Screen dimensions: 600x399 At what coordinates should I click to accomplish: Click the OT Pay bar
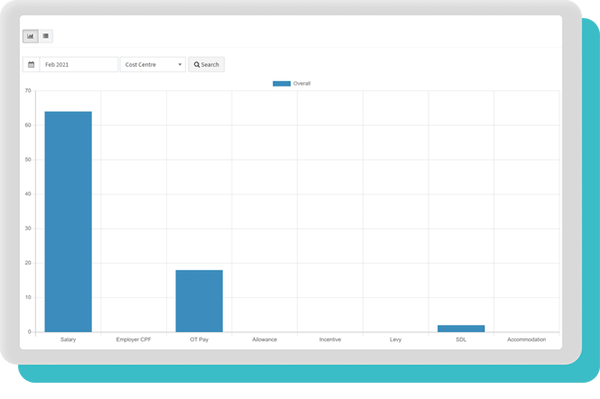click(199, 301)
